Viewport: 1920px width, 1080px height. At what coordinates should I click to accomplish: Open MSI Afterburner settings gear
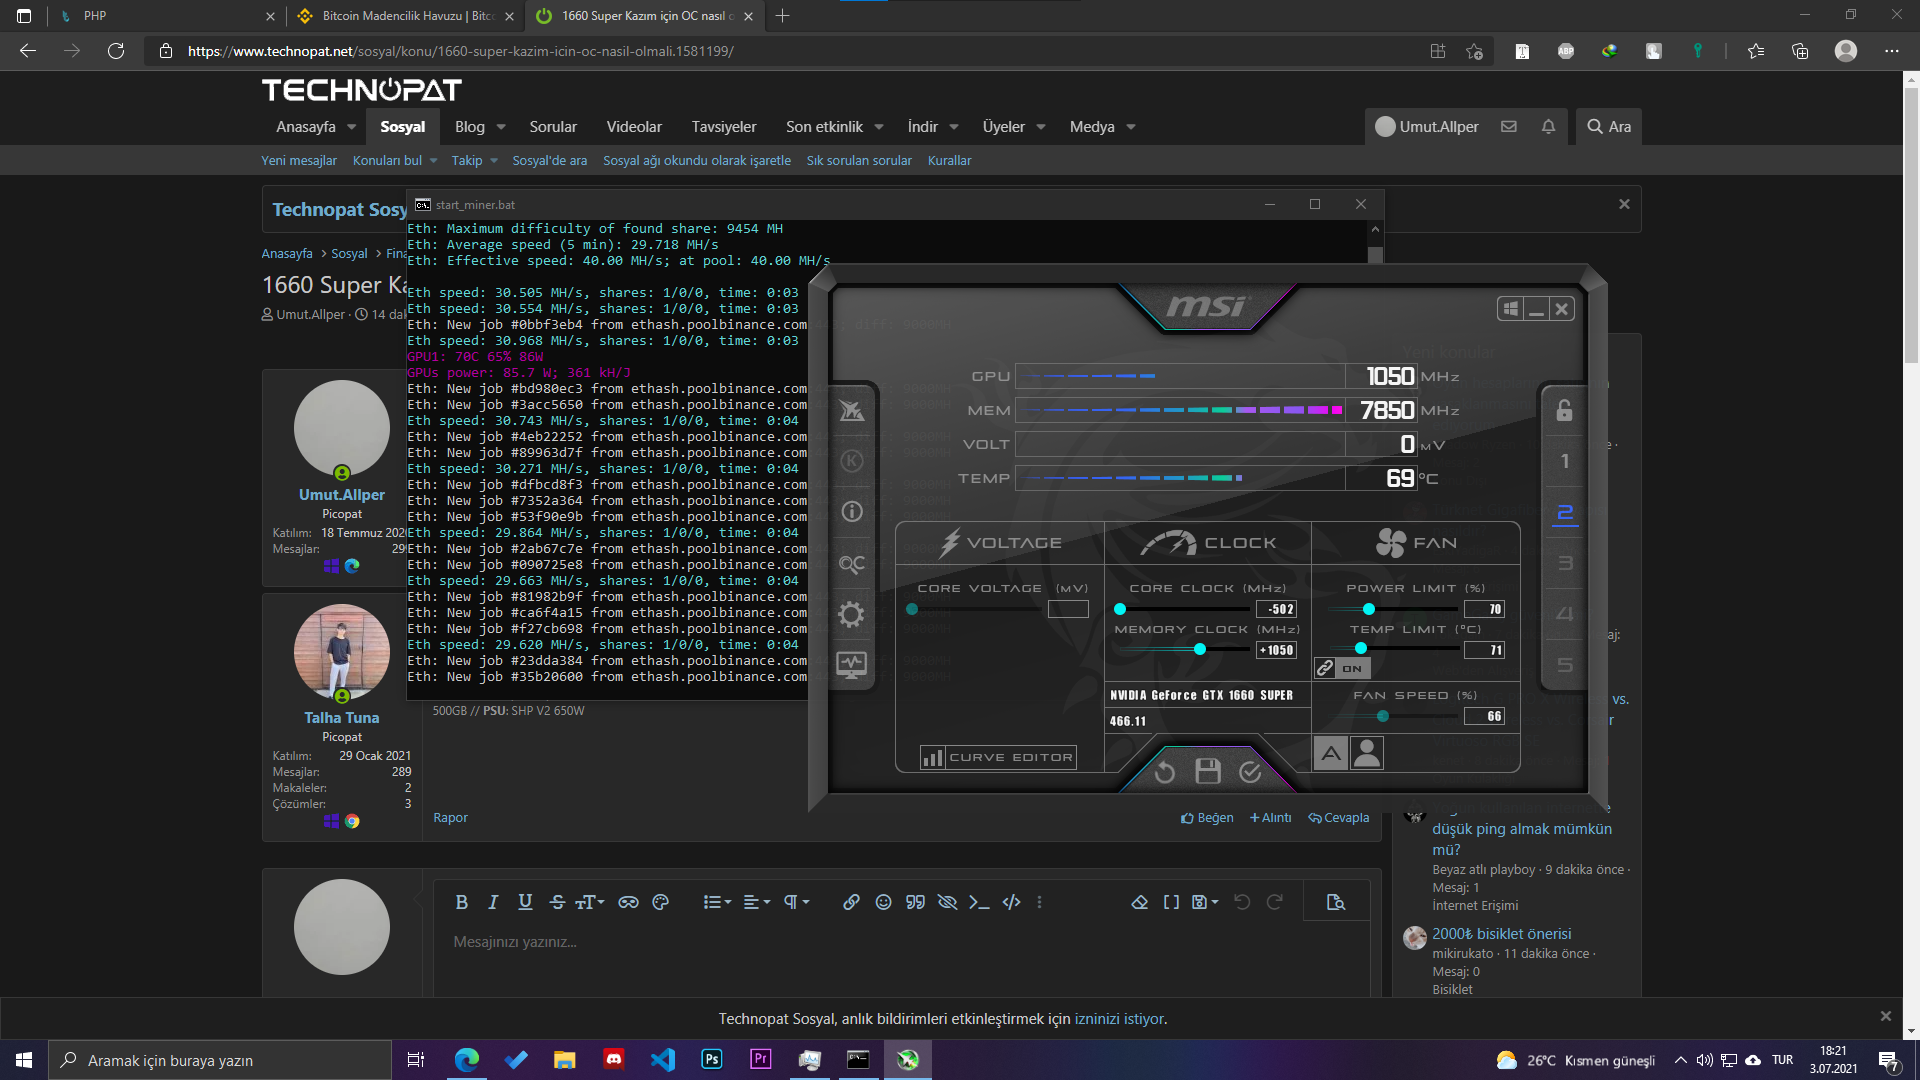(851, 614)
